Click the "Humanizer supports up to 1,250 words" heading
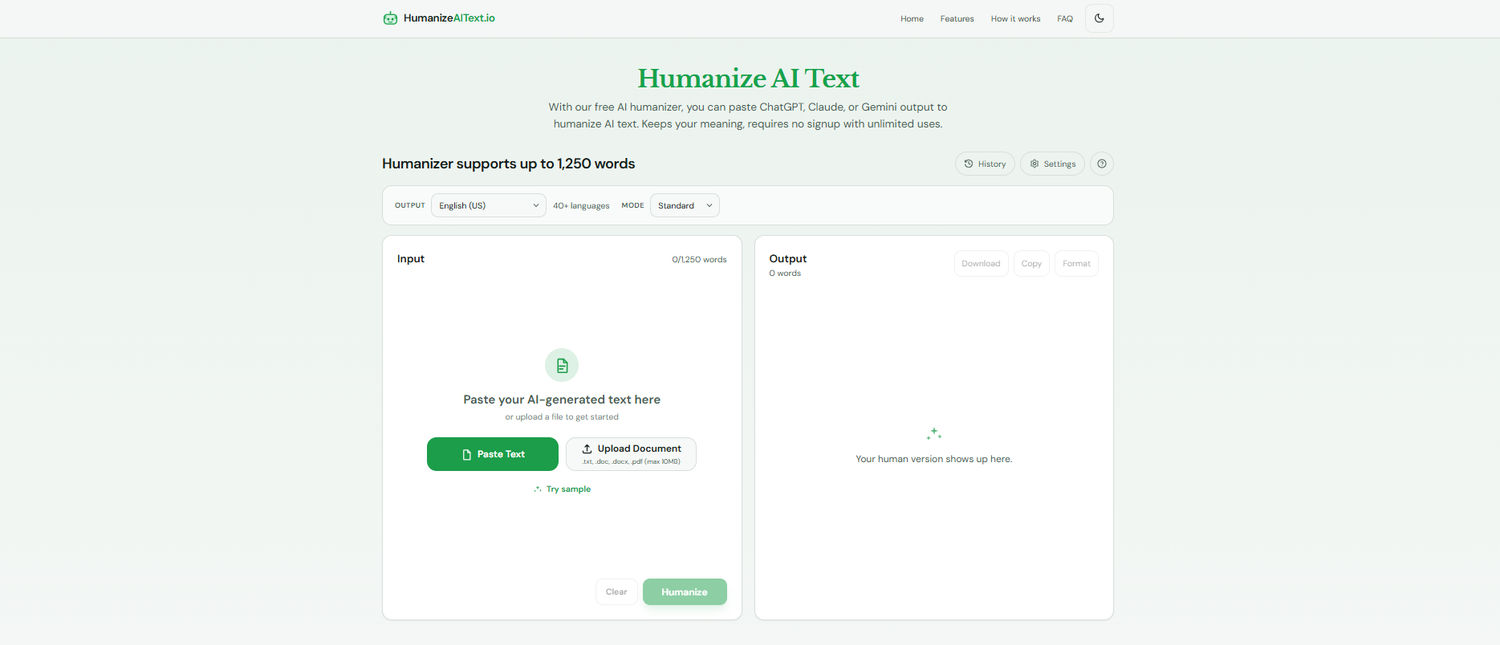 point(508,164)
